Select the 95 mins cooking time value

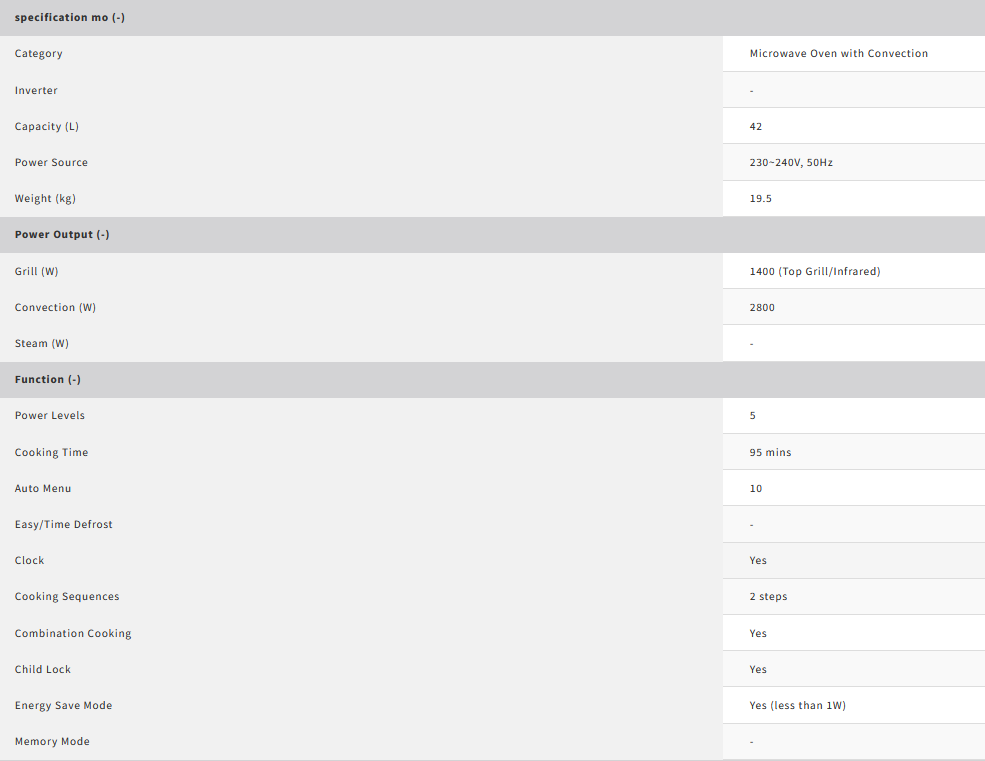(x=770, y=453)
